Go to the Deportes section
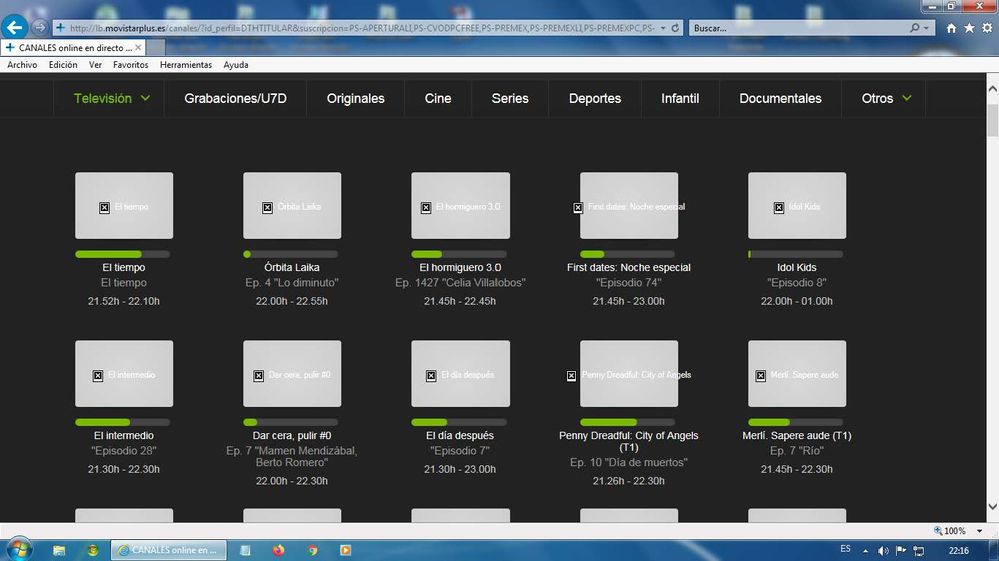 click(595, 98)
